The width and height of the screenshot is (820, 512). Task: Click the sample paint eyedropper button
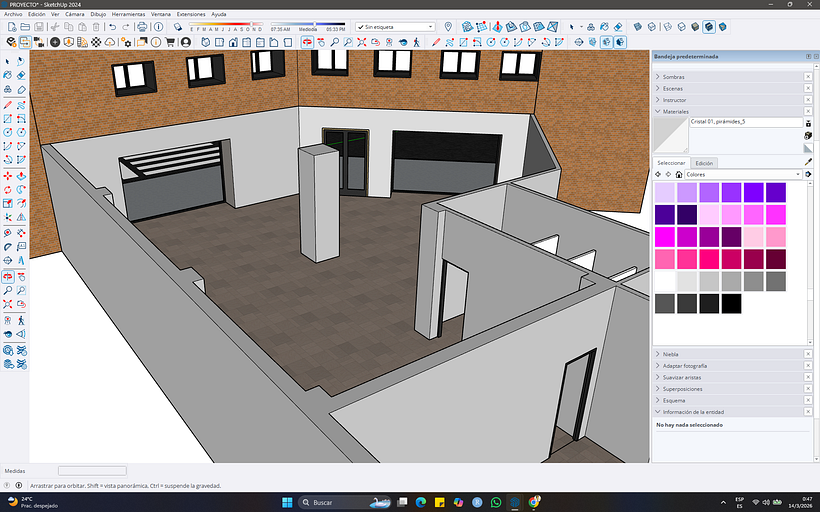tap(808, 163)
